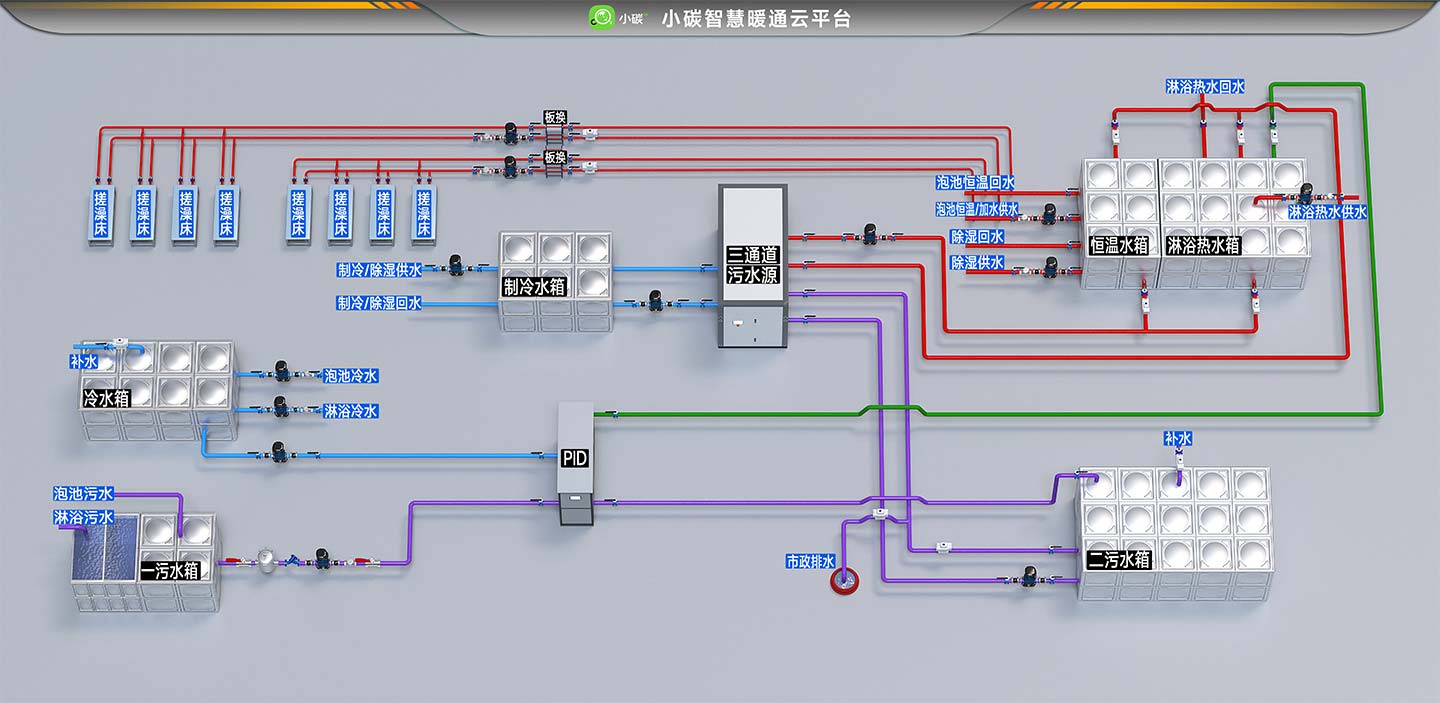This screenshot has height=703, width=1440.
Task: Open the 制冷水箱 tank label
Action: click(x=534, y=287)
